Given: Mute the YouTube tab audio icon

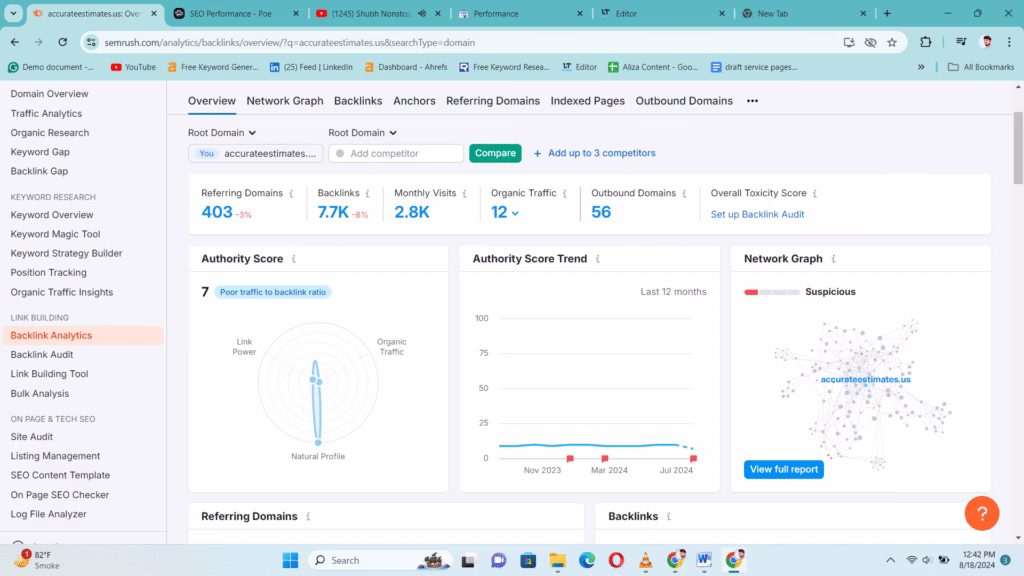Looking at the screenshot, I should pyautogui.click(x=422, y=13).
